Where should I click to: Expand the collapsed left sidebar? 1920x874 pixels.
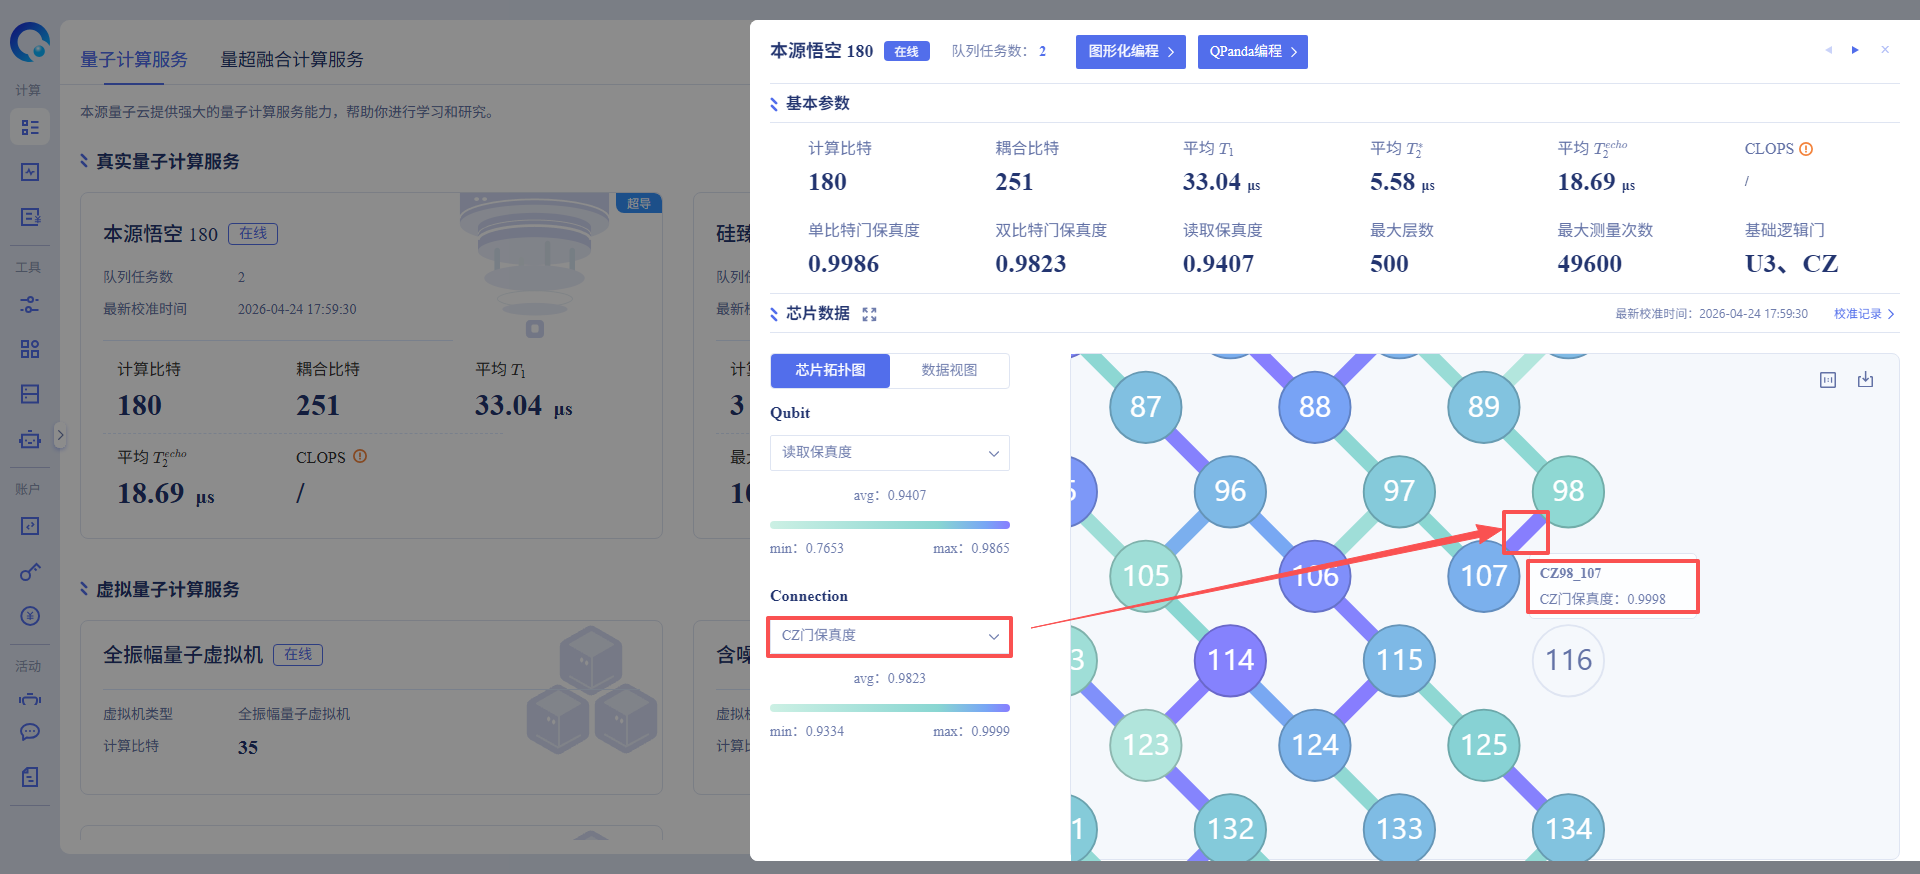pos(60,435)
